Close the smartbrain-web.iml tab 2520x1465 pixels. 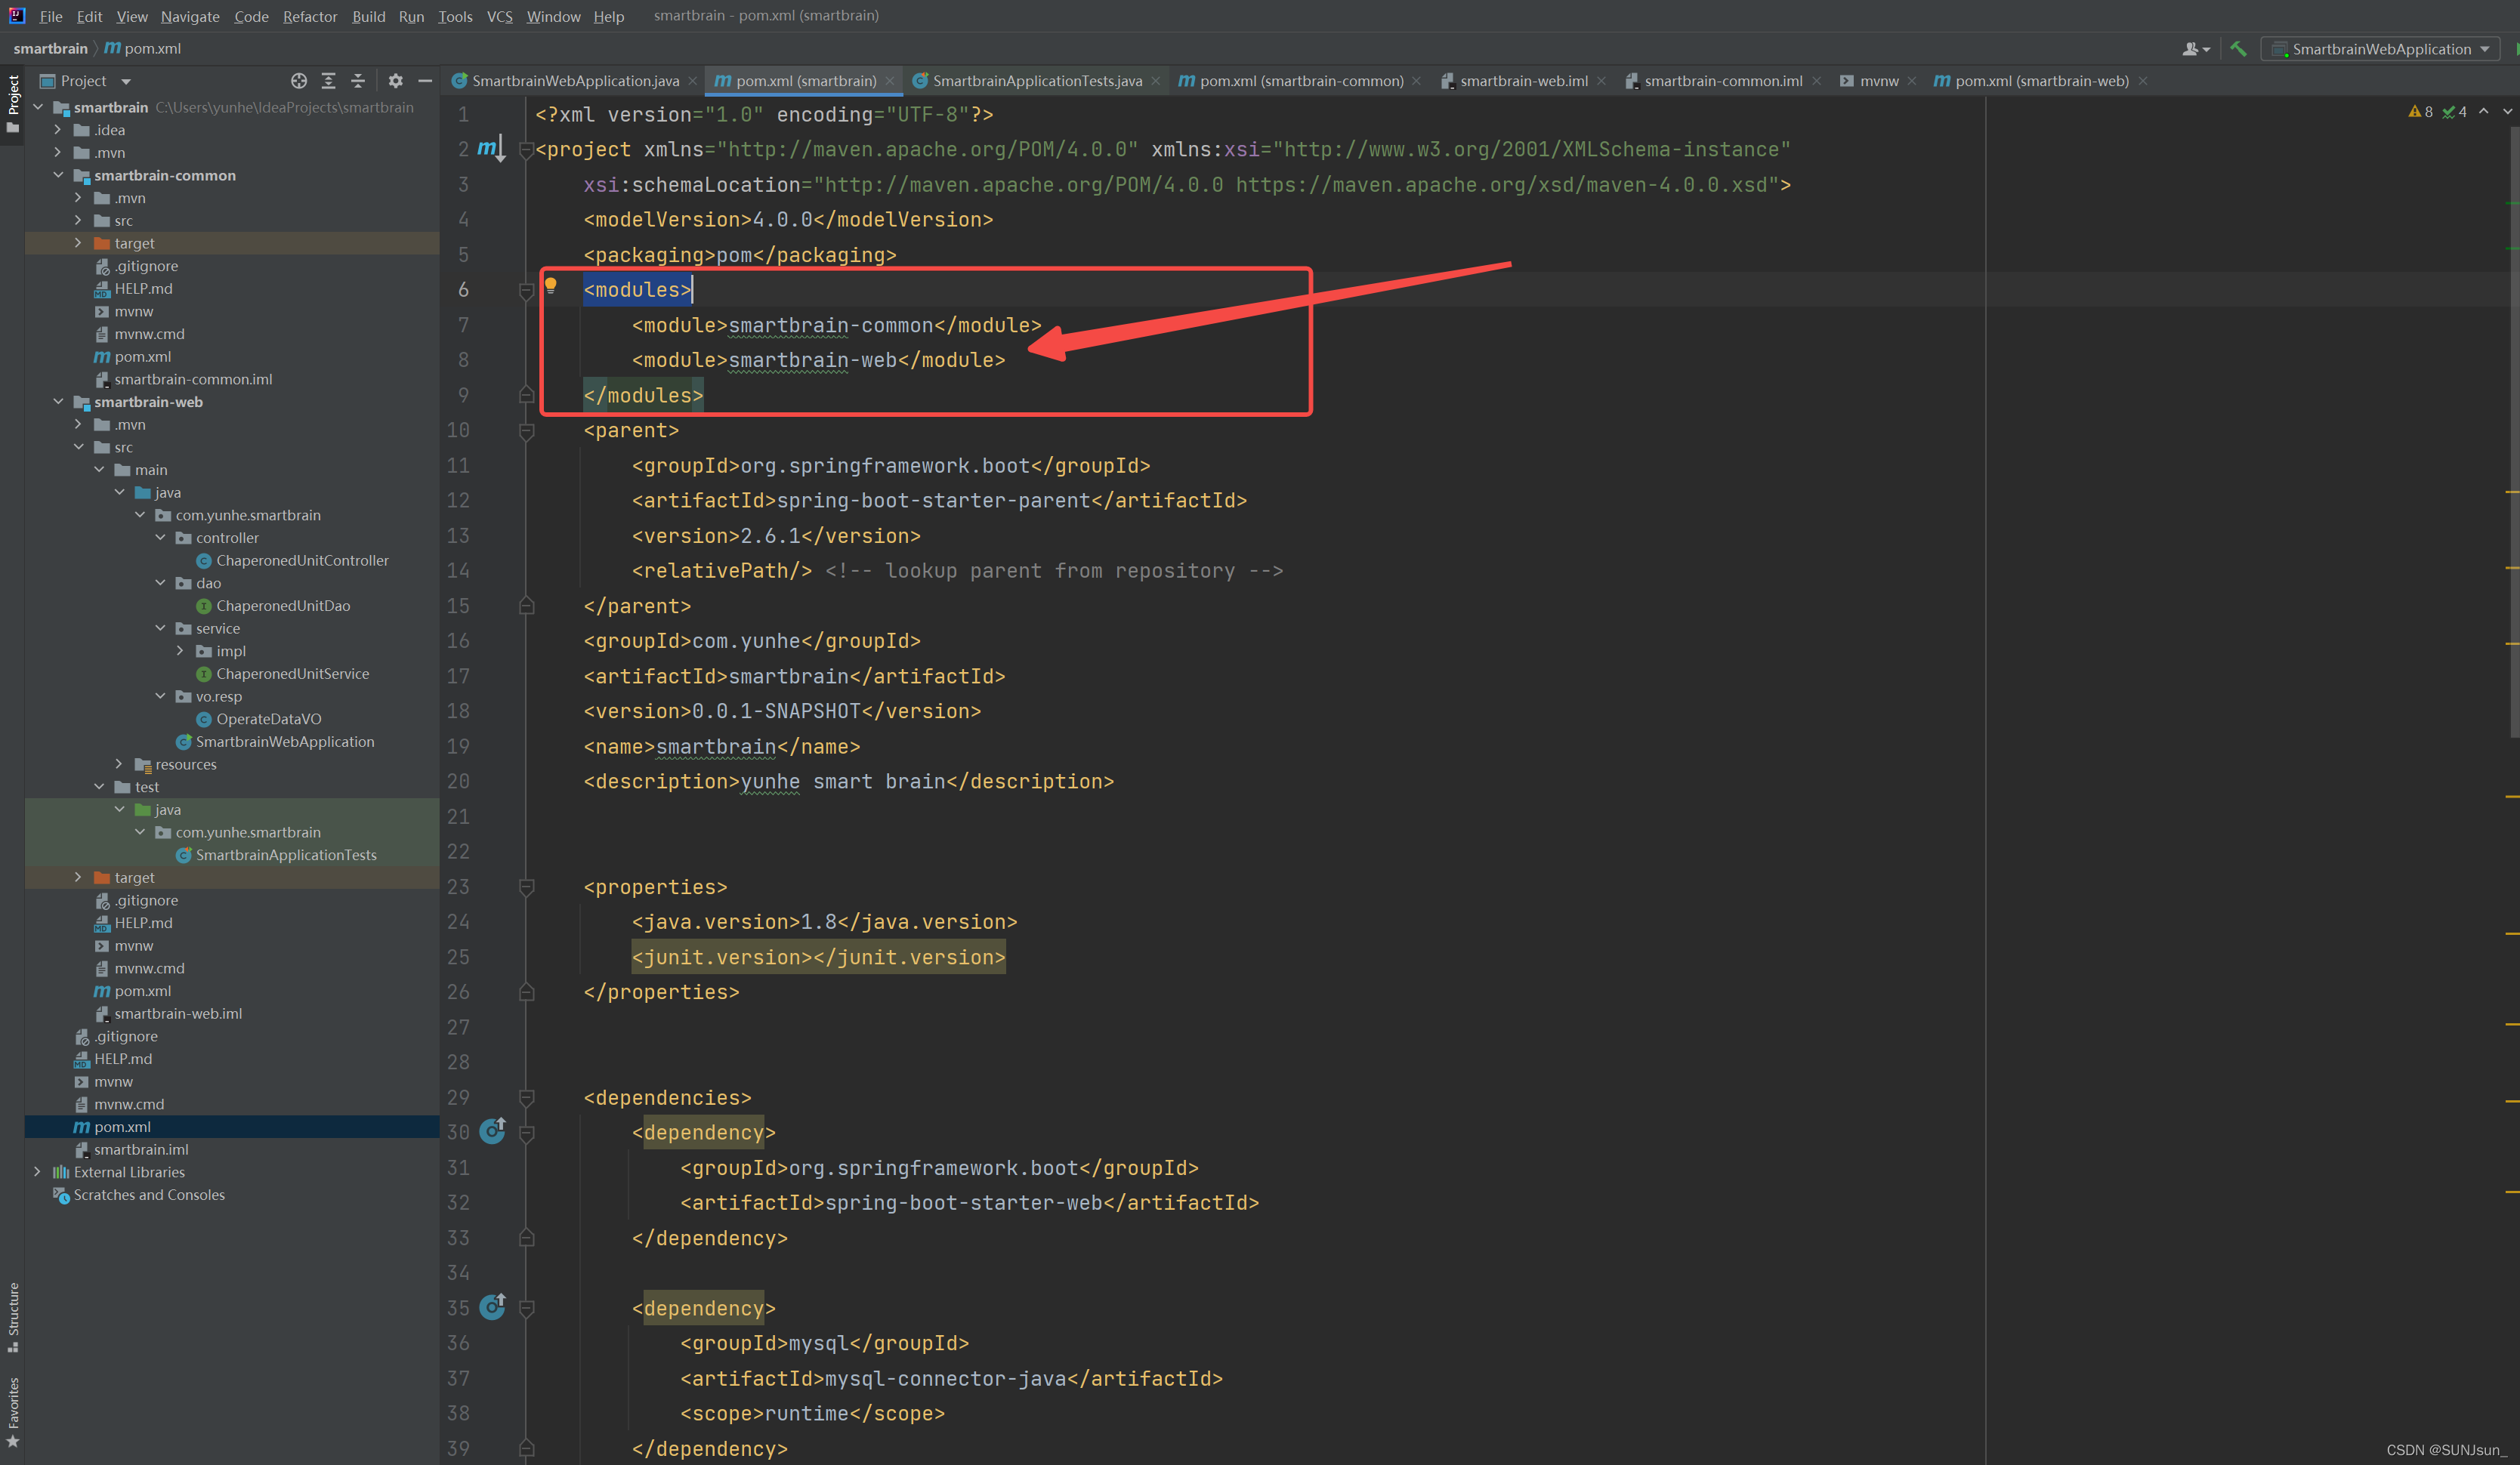click(x=1601, y=82)
